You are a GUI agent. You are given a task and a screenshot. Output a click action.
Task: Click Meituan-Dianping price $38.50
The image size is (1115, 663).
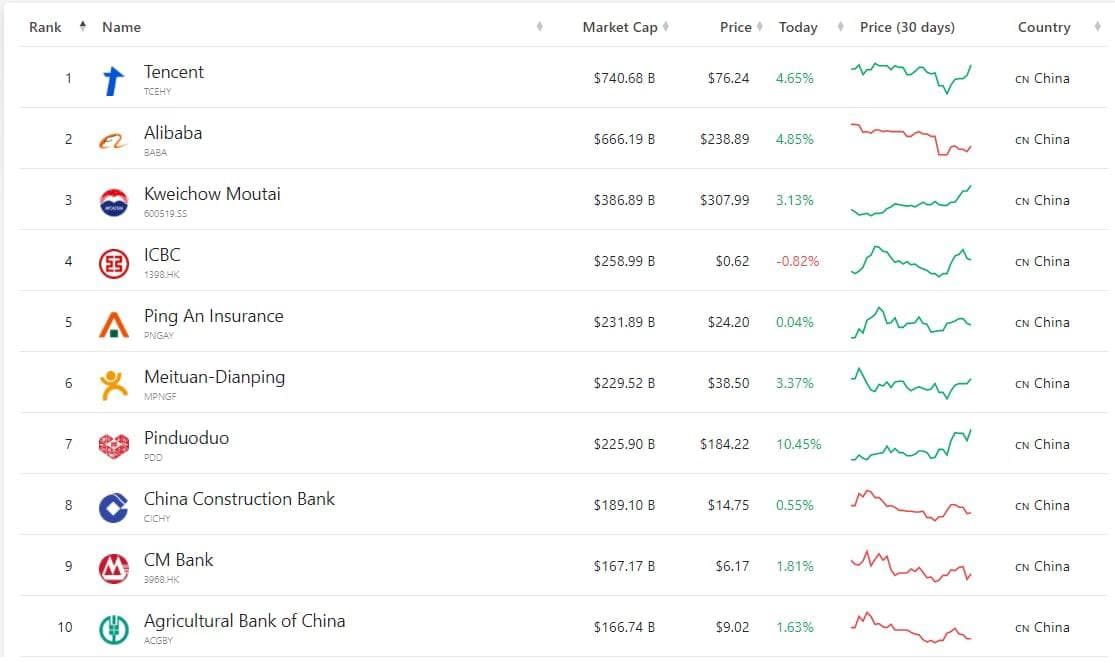tap(728, 383)
